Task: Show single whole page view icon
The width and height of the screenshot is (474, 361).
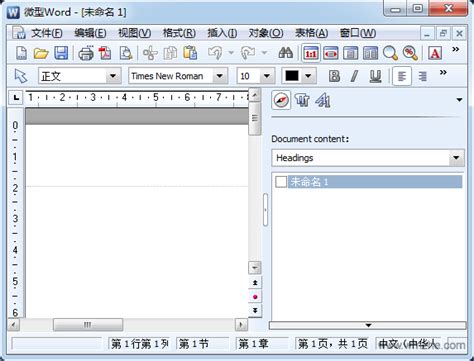Action: click(x=350, y=53)
